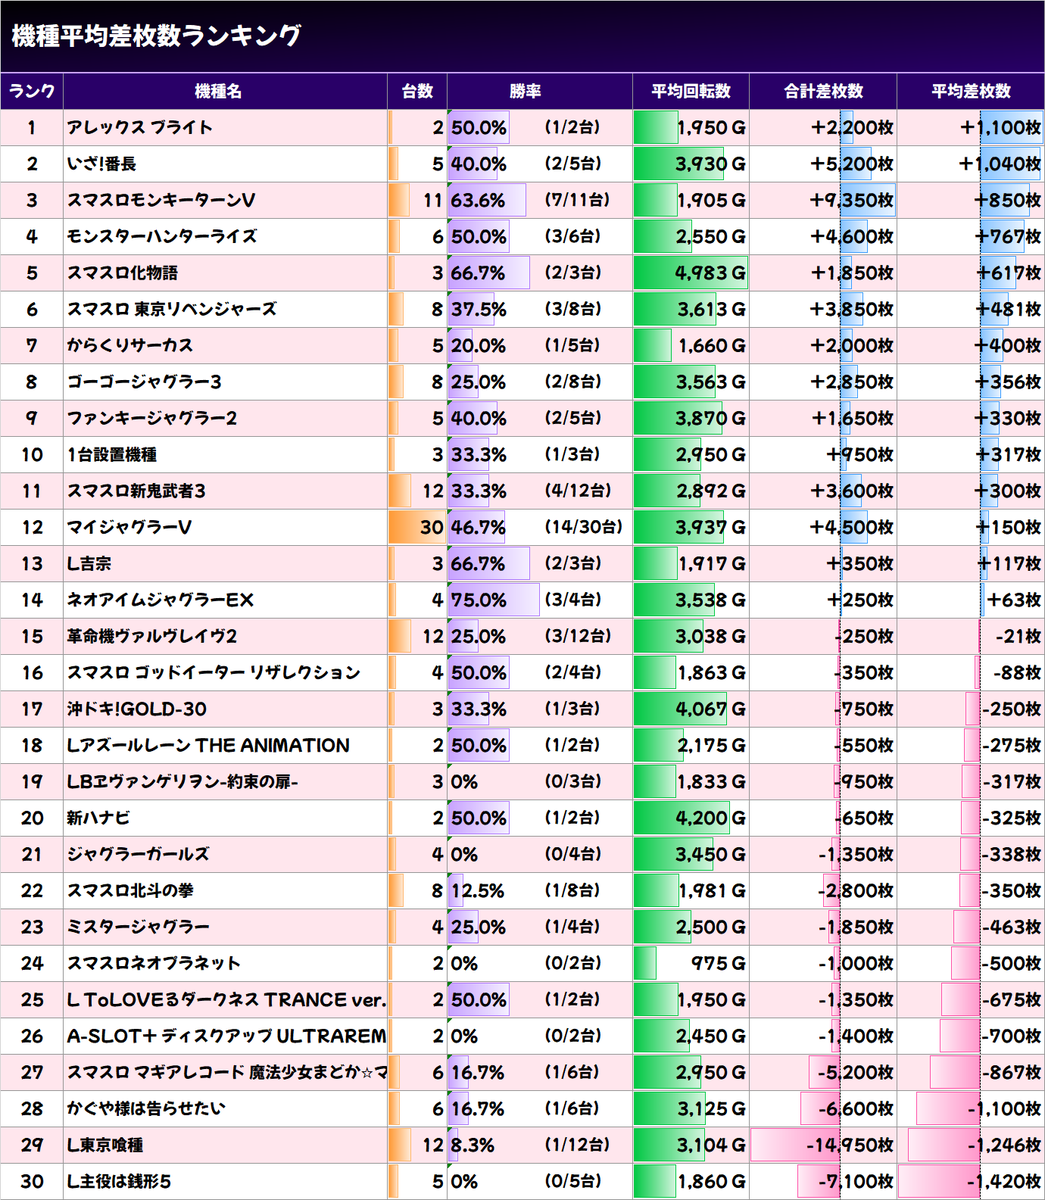
Task: Select machine name スマスロ化物語
Action: [123, 273]
